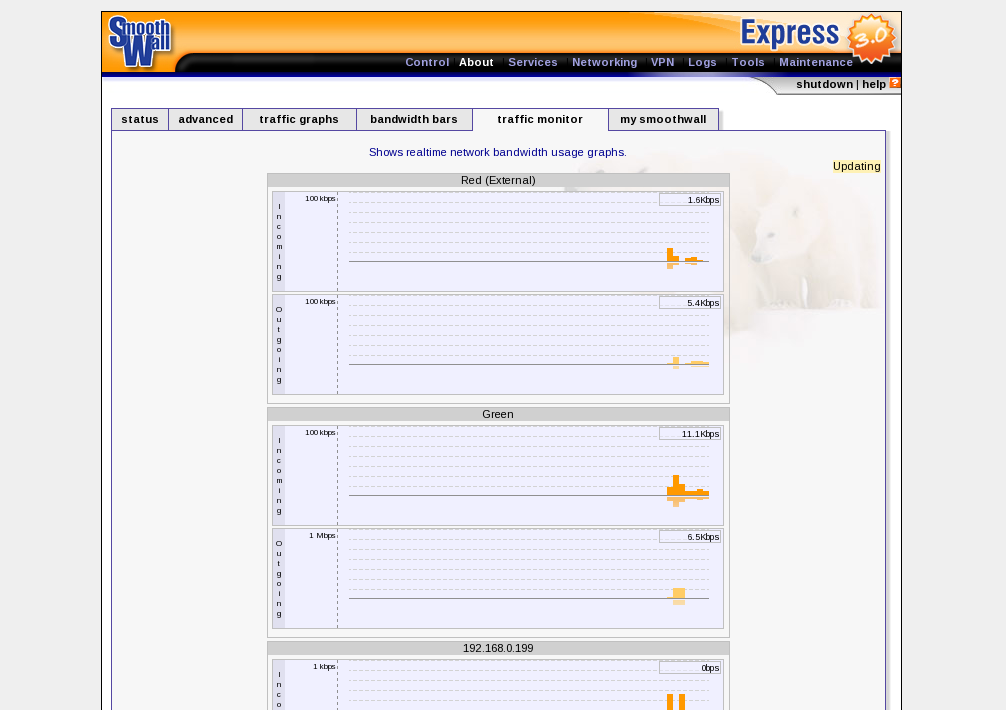Click the 1.6Kbps rate value
Screen dimensions: 1006x710
click(690, 200)
